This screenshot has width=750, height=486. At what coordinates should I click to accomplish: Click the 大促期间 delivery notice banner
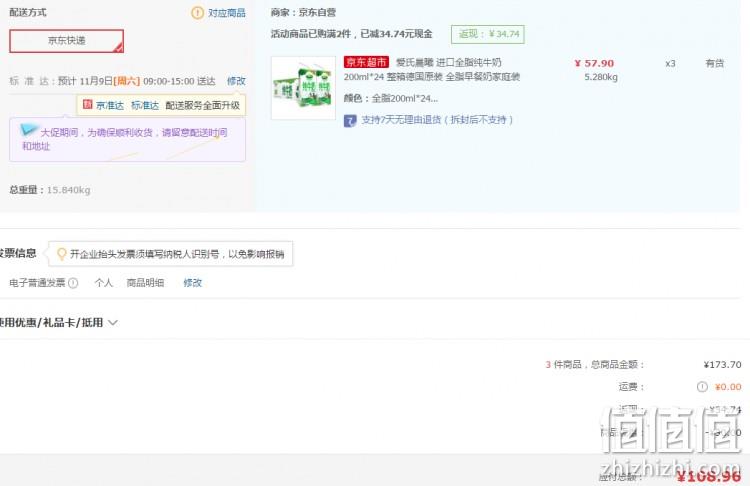click(x=127, y=140)
